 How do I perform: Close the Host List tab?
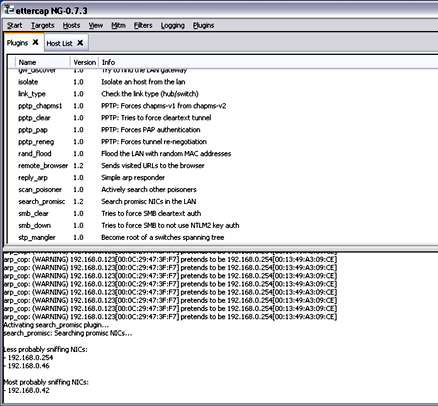80,43
